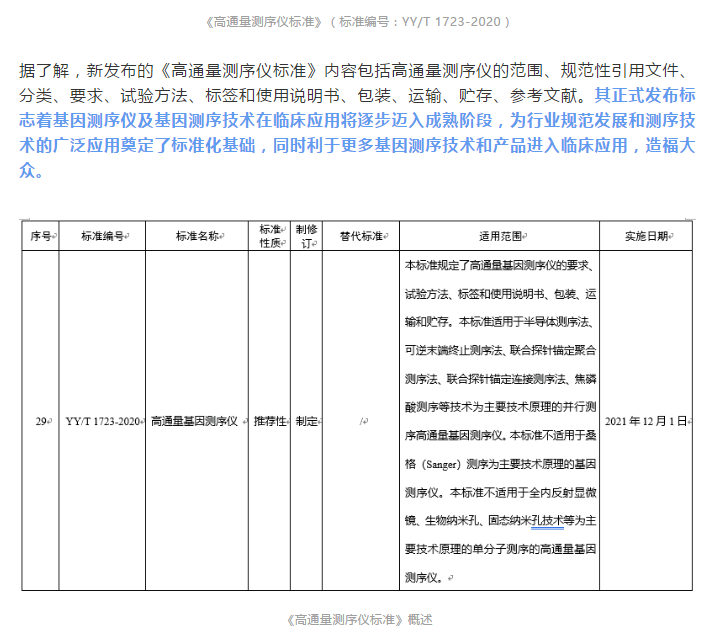The image size is (711, 637).
Task: Click the underlined 孔技术 text in scope cell
Action: coord(546,520)
